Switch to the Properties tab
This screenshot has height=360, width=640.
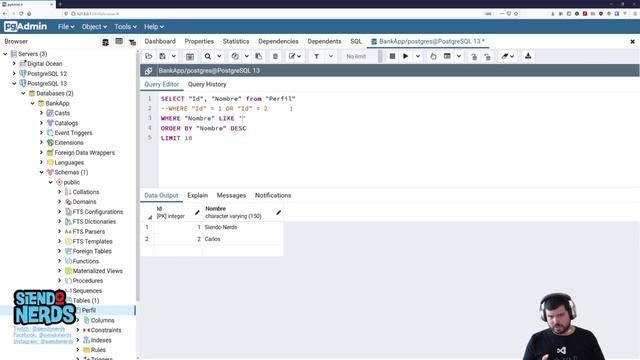pos(199,41)
